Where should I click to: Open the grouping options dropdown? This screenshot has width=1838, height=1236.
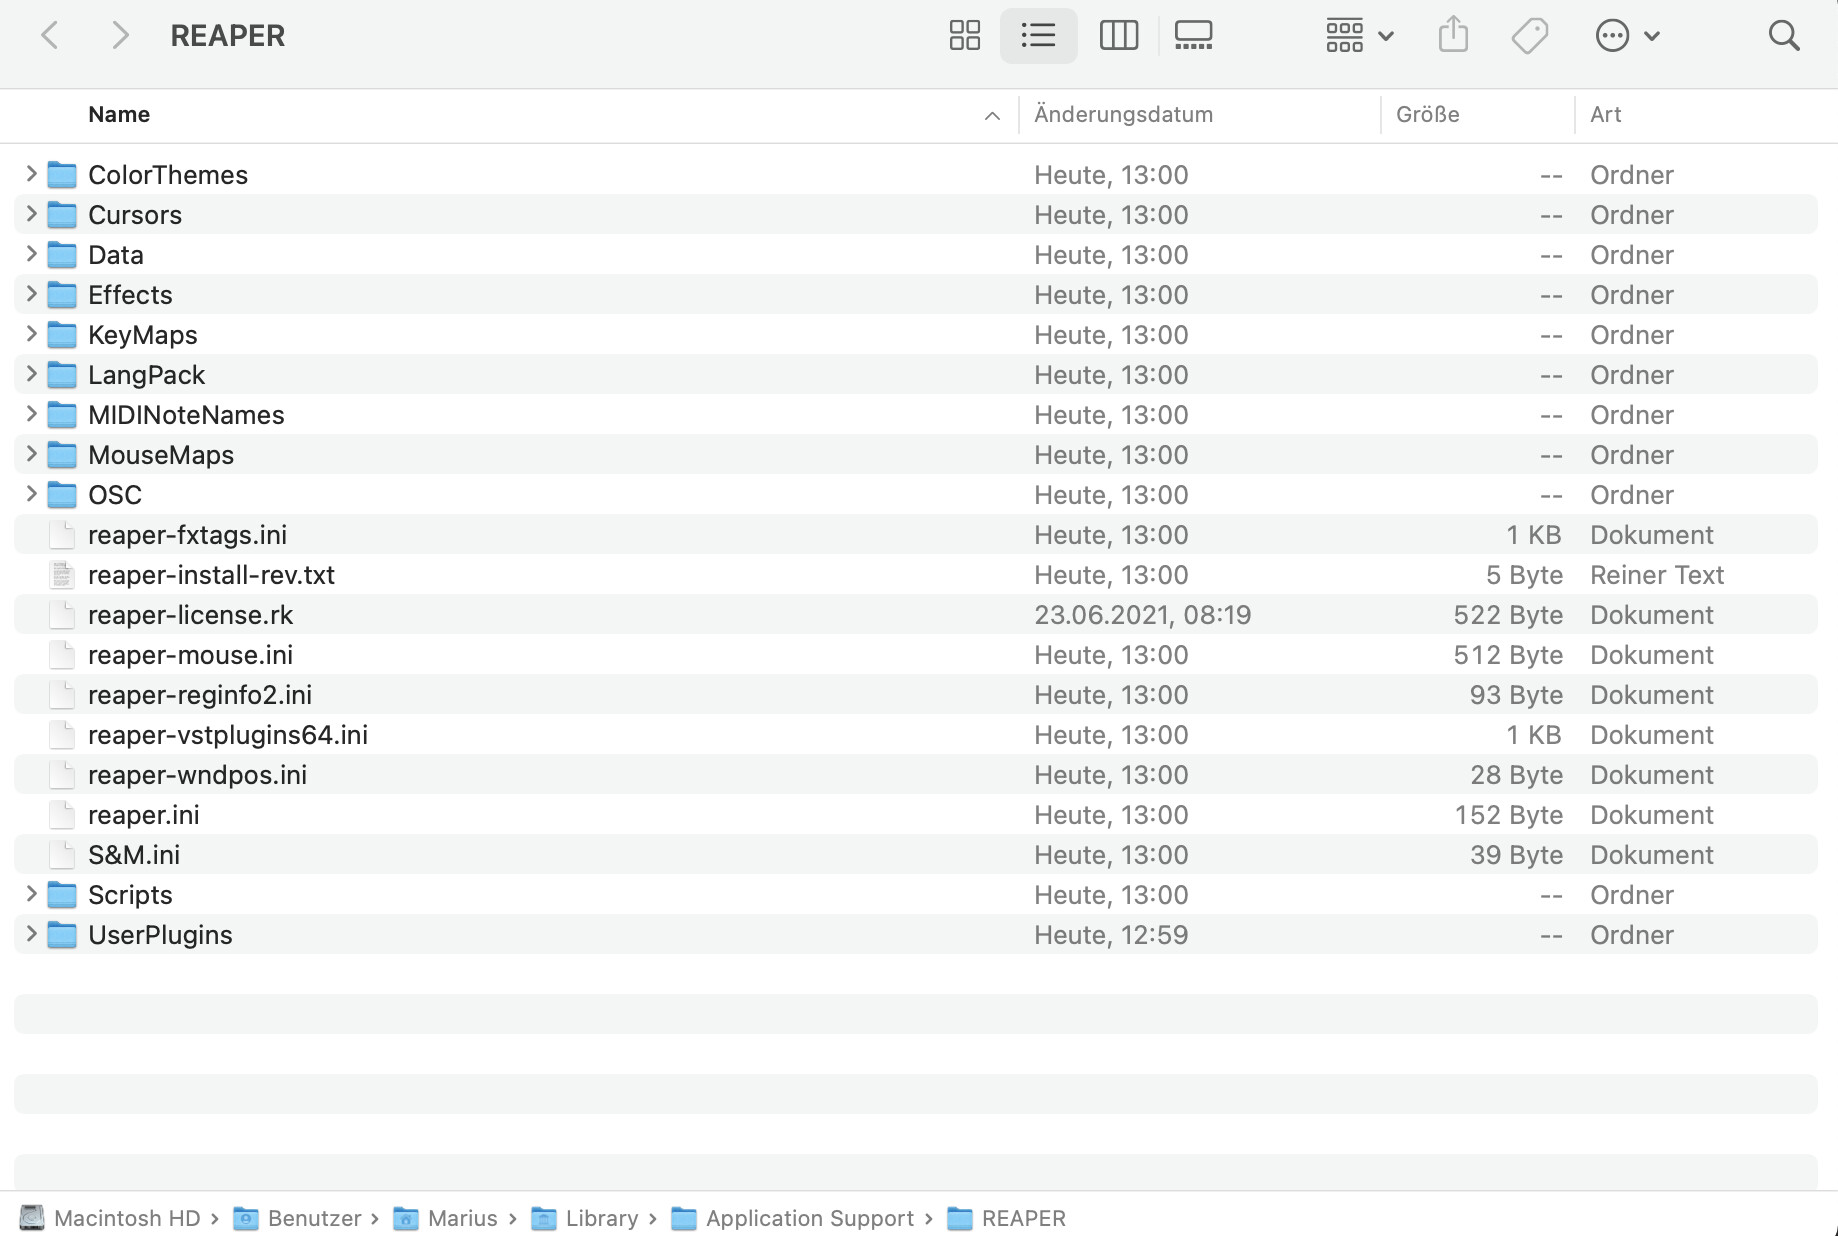point(1359,36)
